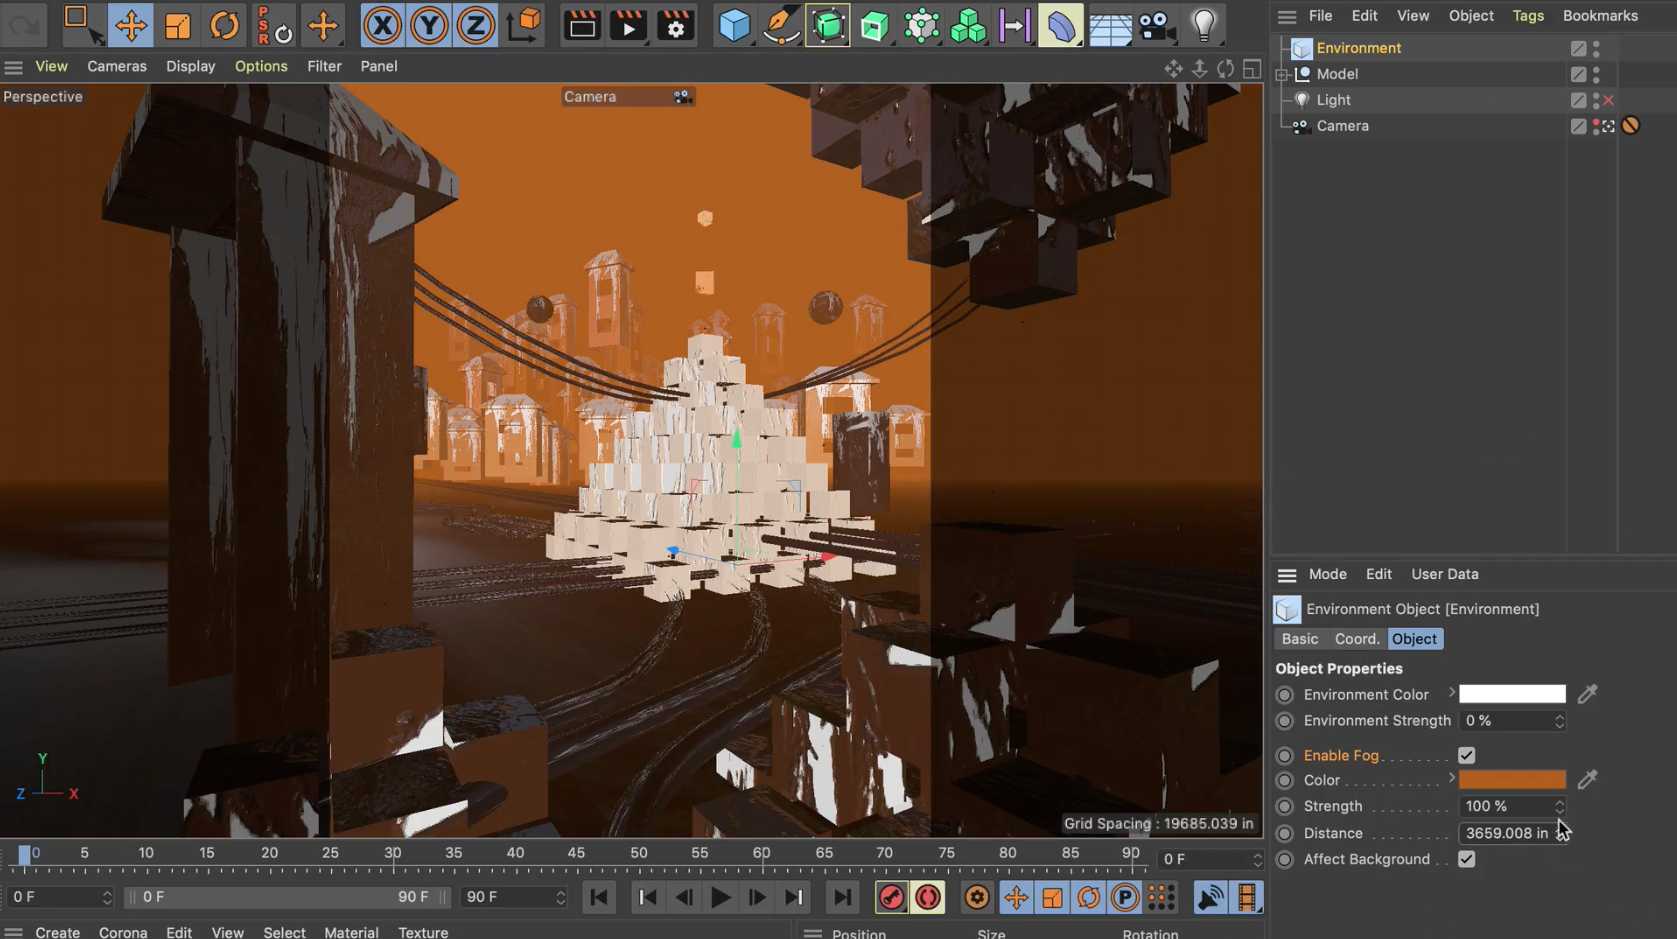Open the Edit Render Settings gear icon
This screenshot has width=1677, height=939.
676,25
